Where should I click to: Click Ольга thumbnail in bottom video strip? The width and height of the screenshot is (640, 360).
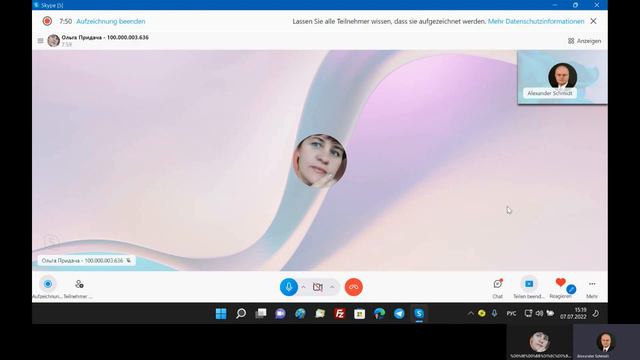pyautogui.click(x=540, y=342)
